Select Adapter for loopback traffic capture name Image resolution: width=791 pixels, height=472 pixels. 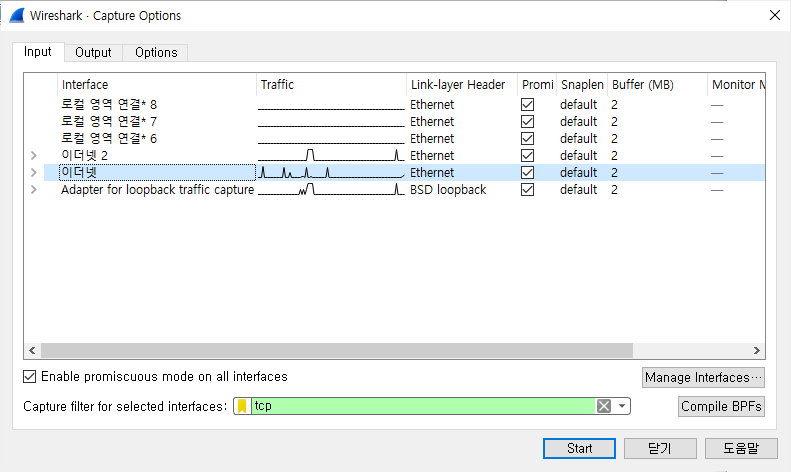[x=157, y=190]
